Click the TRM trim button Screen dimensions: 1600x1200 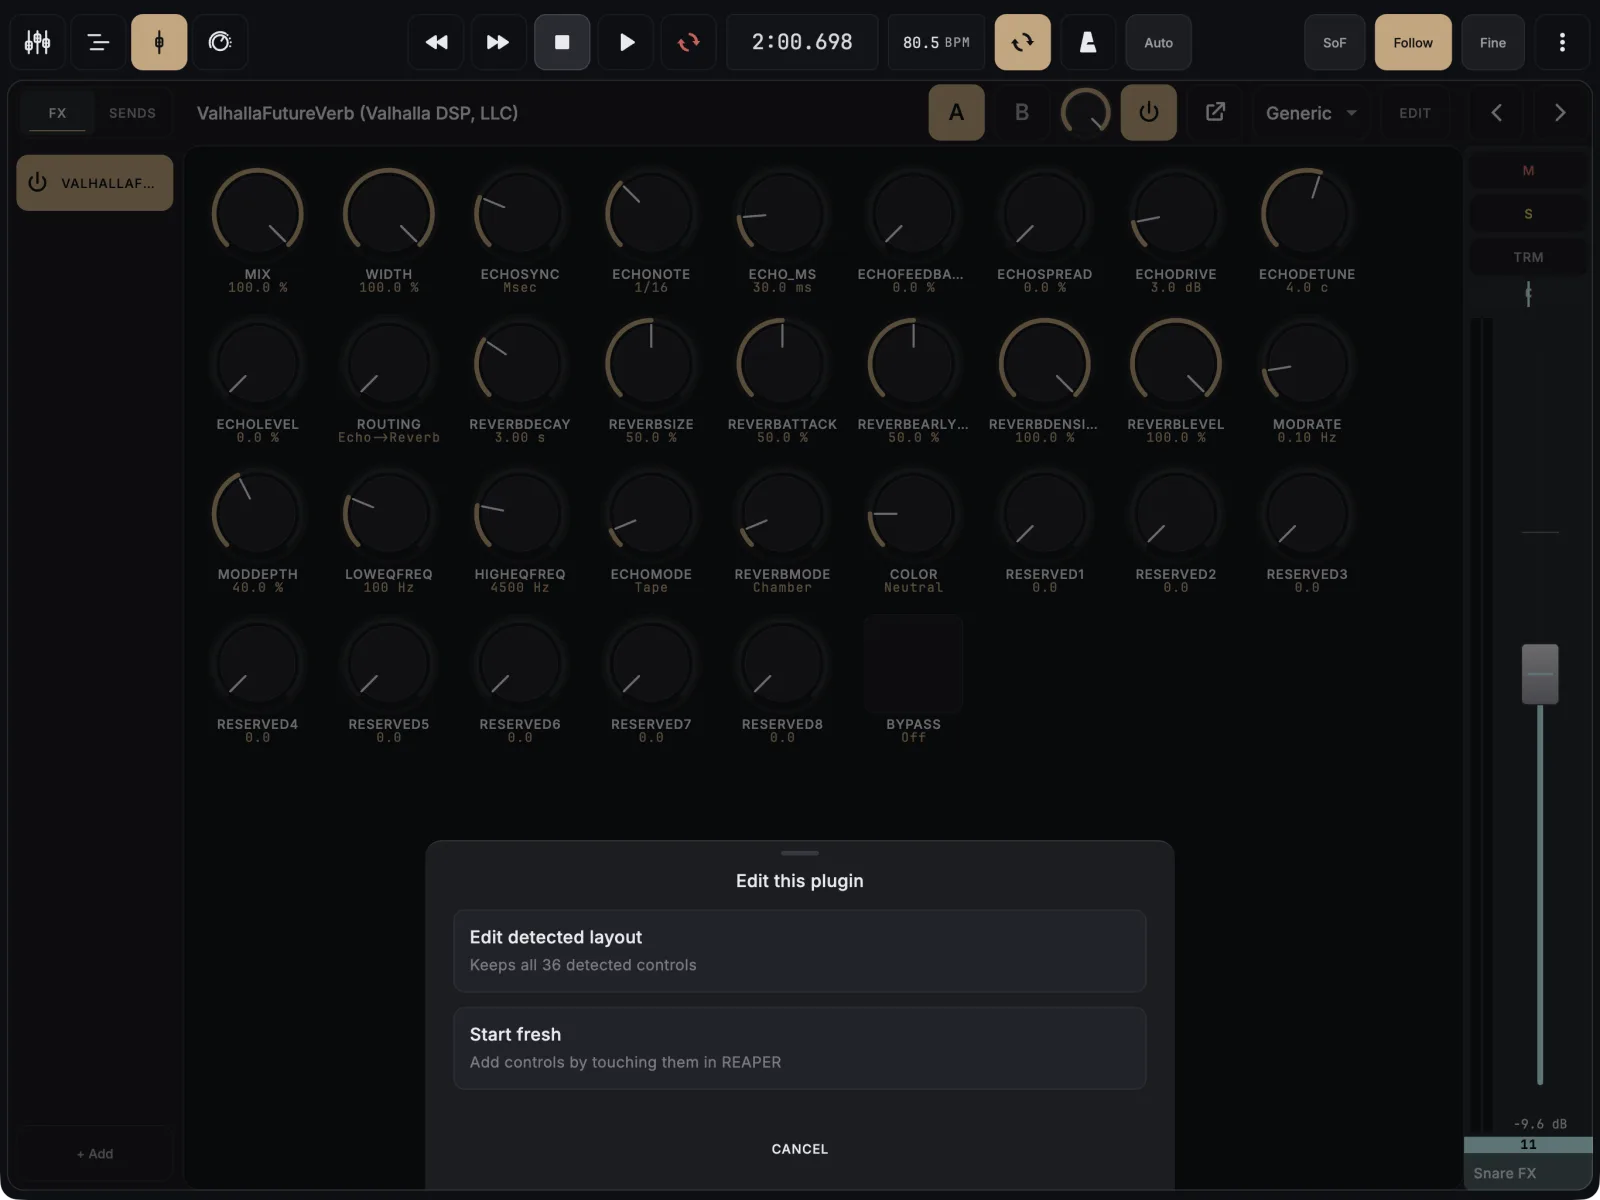[1528, 257]
